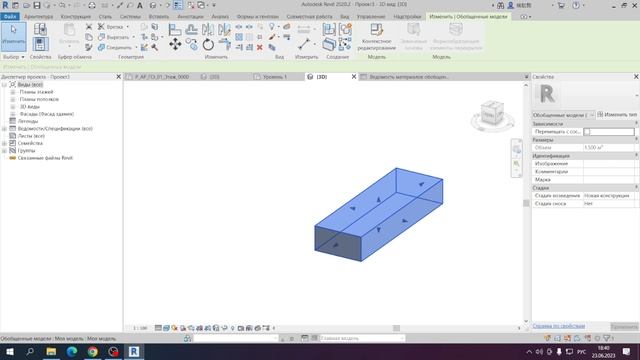Expand the 'Группы' tree node
640x360 pixels.
(4, 151)
